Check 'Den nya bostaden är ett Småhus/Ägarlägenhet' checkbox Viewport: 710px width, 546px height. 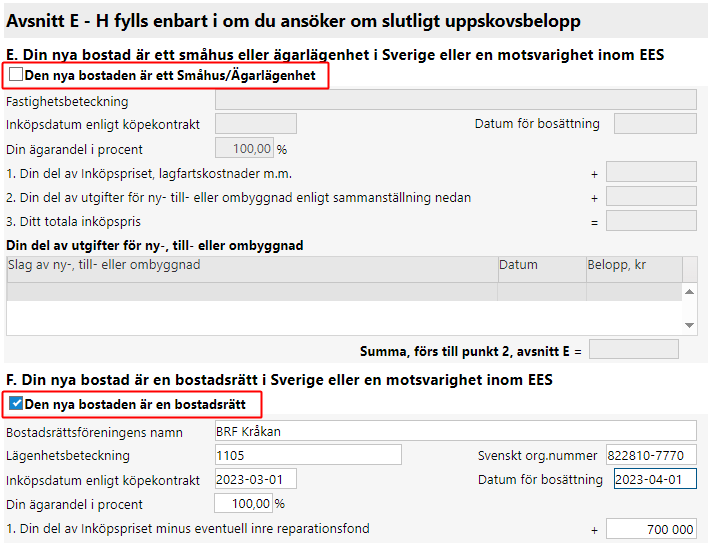point(16,74)
